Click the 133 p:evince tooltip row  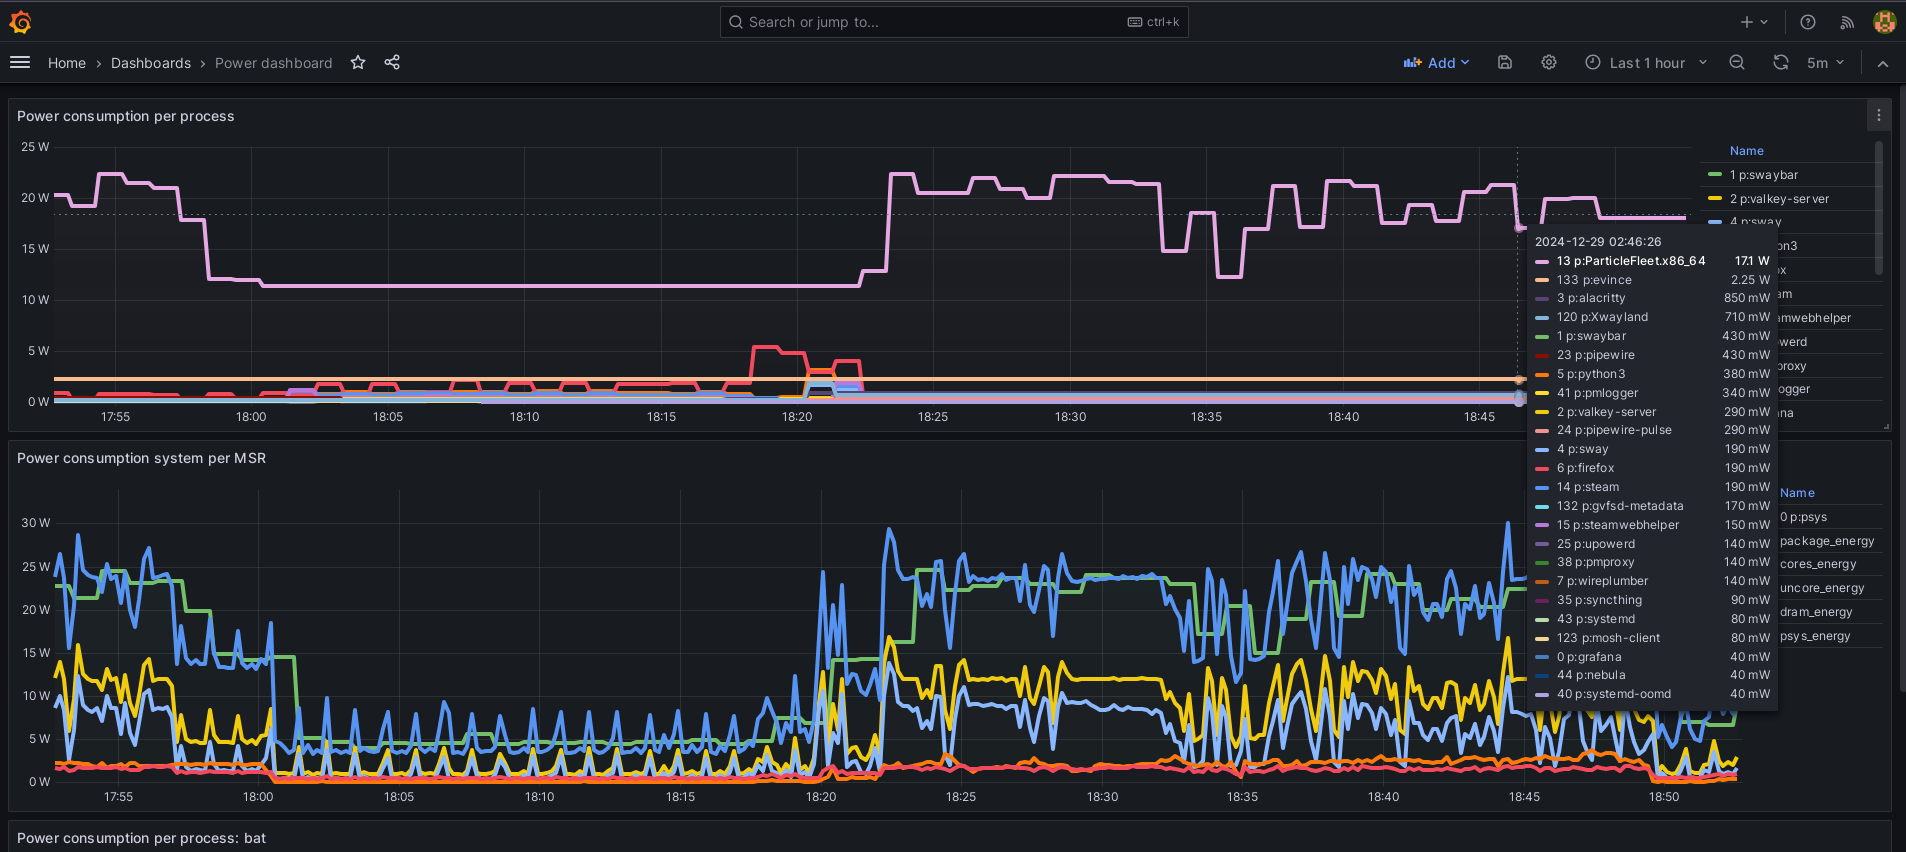1652,280
